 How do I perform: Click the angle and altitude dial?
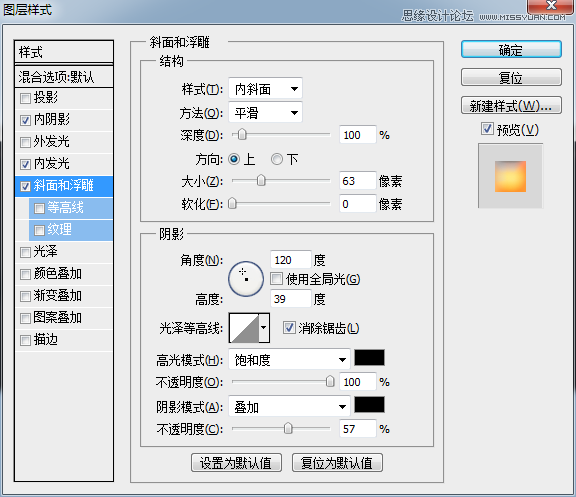246,279
